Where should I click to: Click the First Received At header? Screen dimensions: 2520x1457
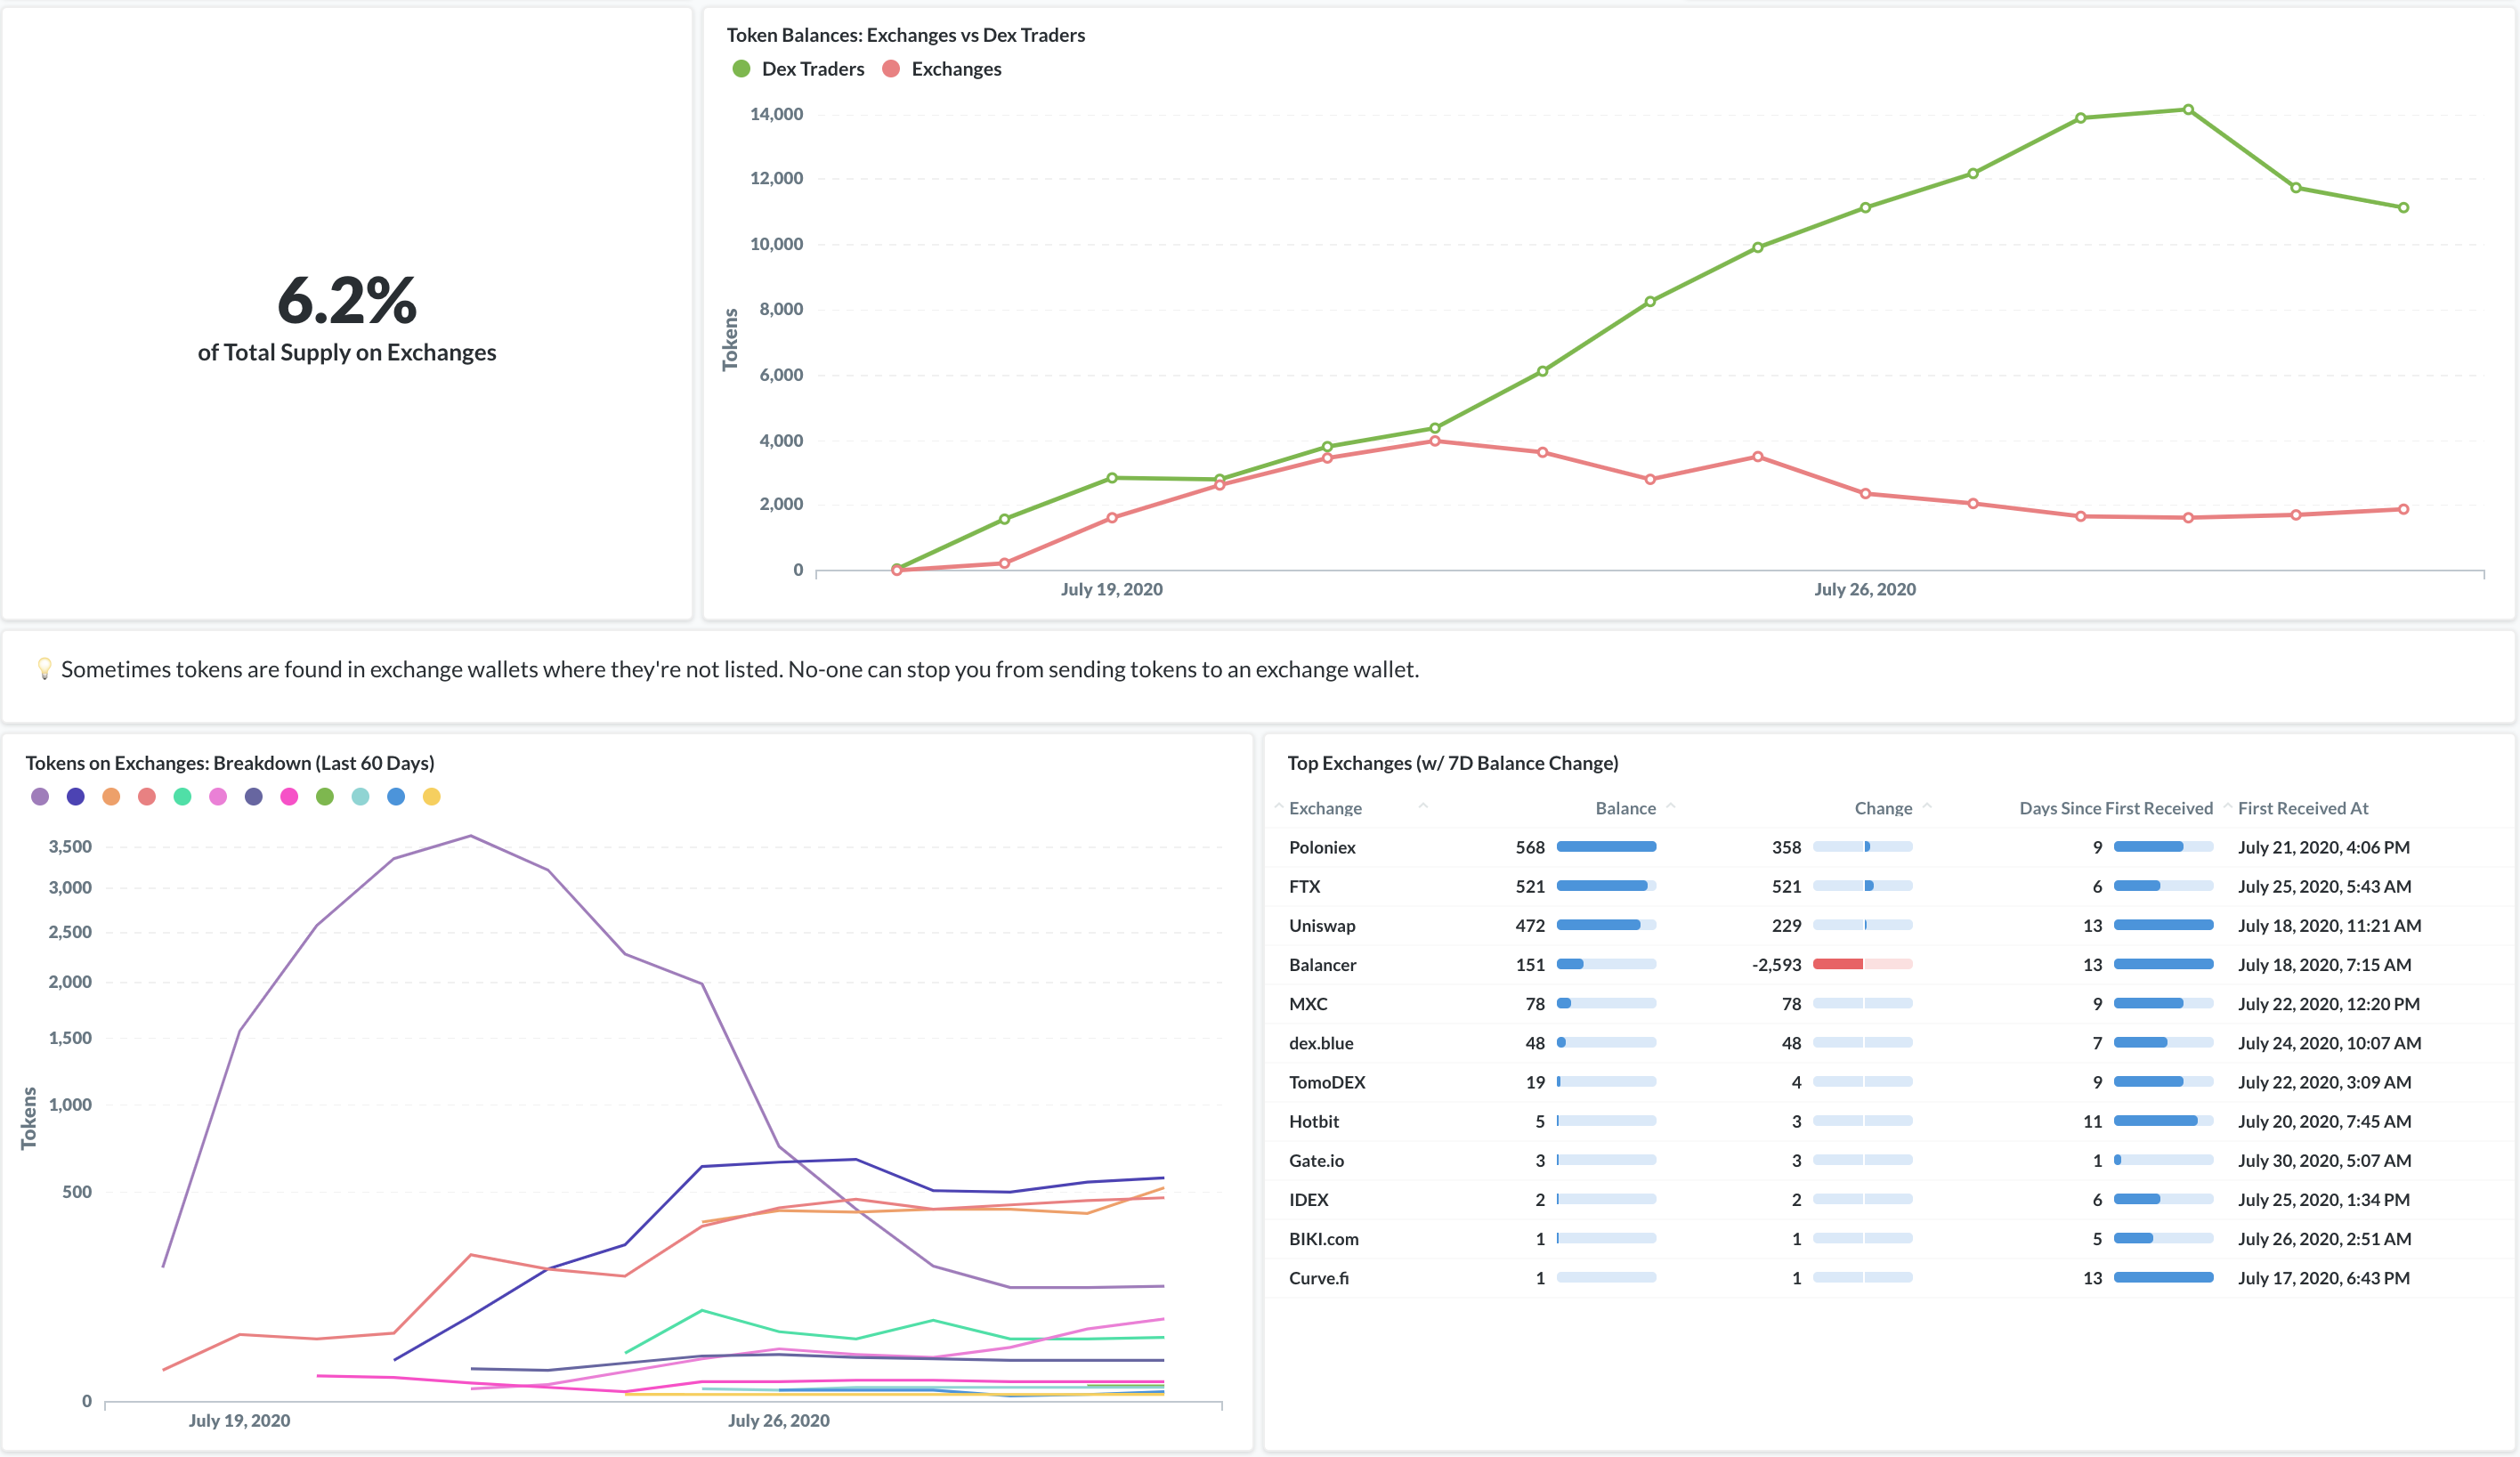(2302, 808)
